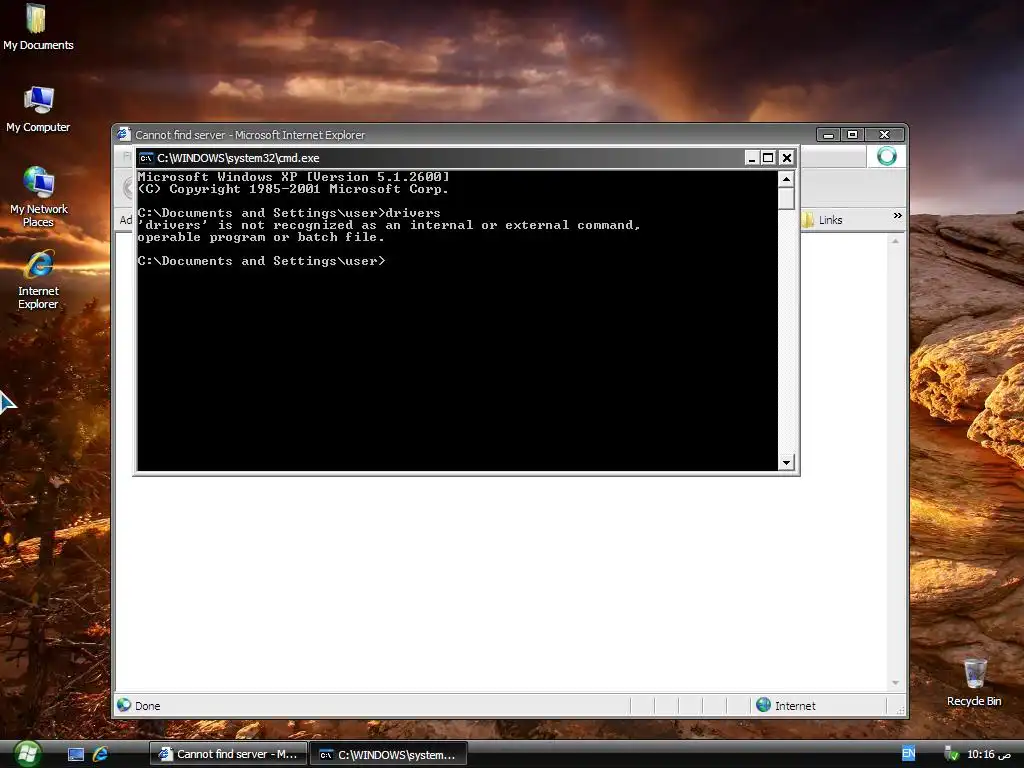Click the '(C) Copyright 1985-2001 Microsoft Corp.' line

coord(293,189)
